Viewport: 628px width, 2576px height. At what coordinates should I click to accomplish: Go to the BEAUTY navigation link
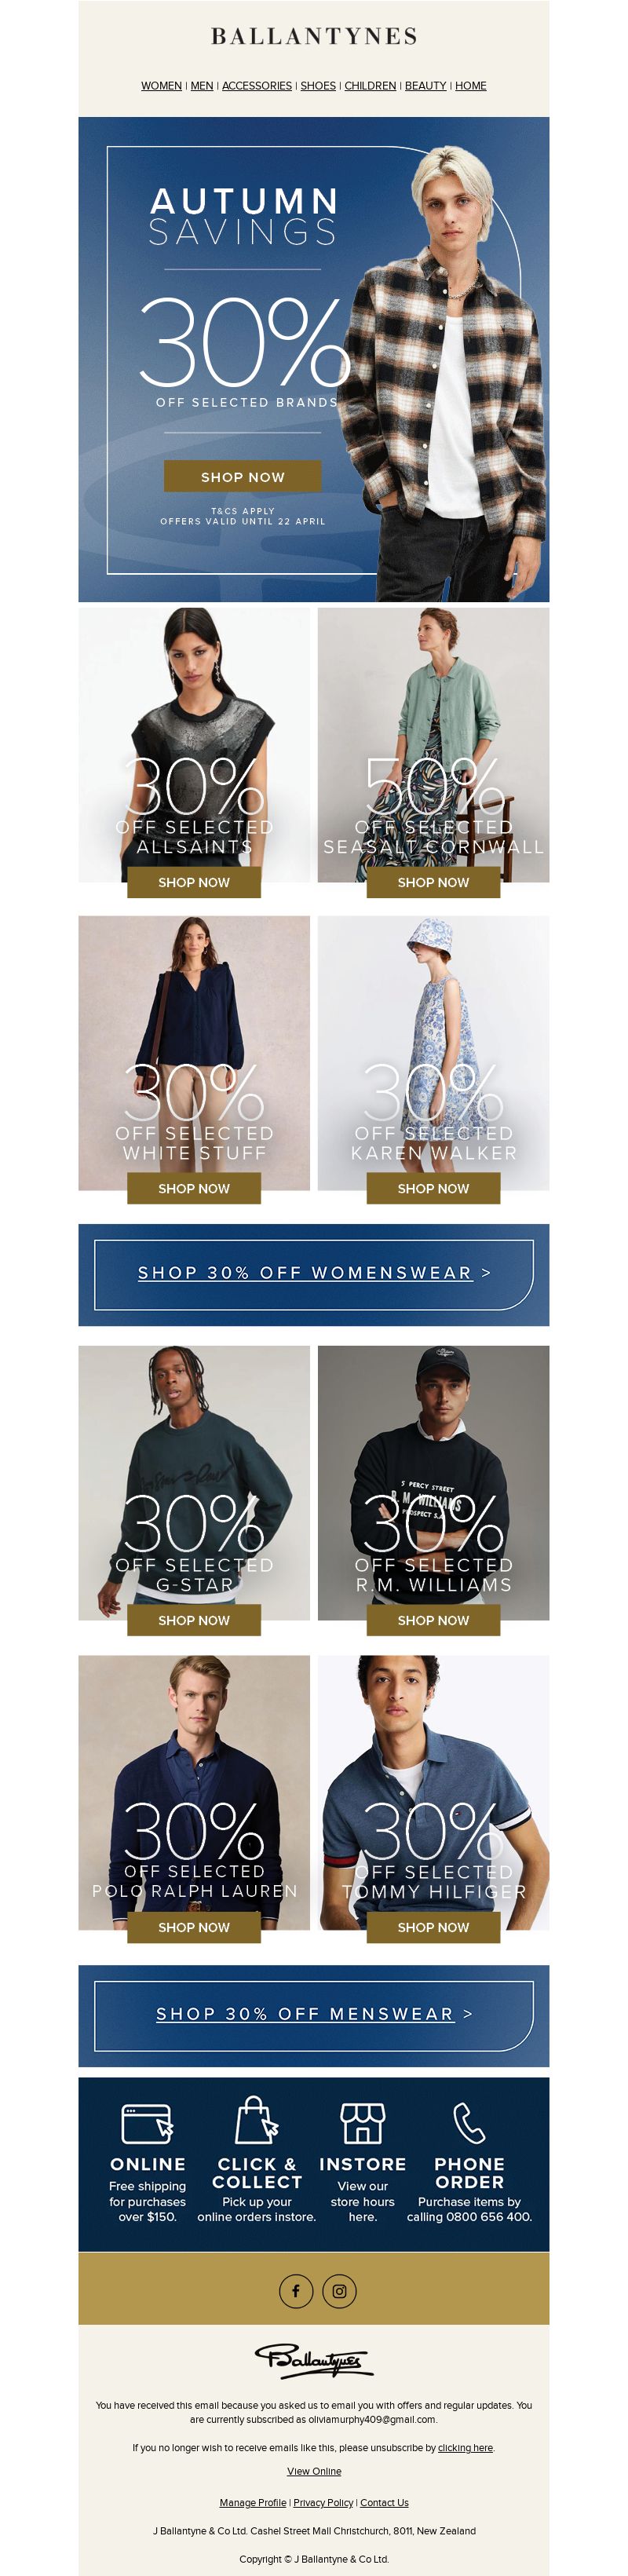coord(425,86)
